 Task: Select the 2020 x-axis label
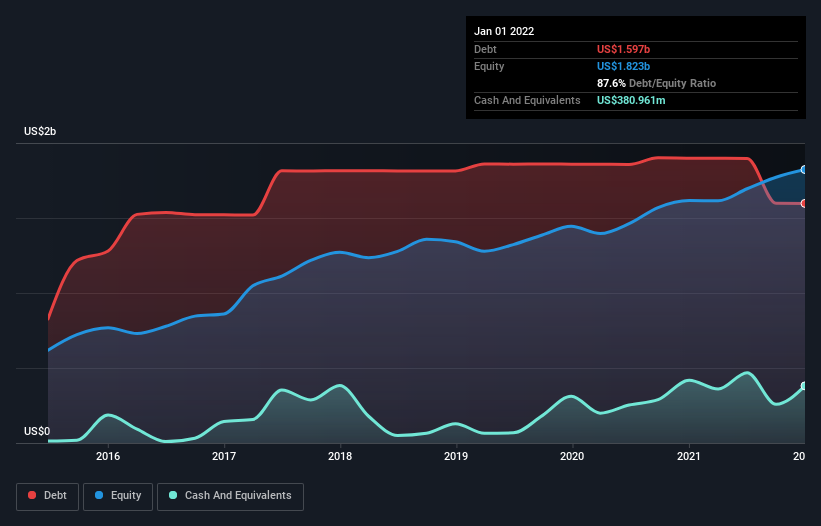tap(572, 456)
